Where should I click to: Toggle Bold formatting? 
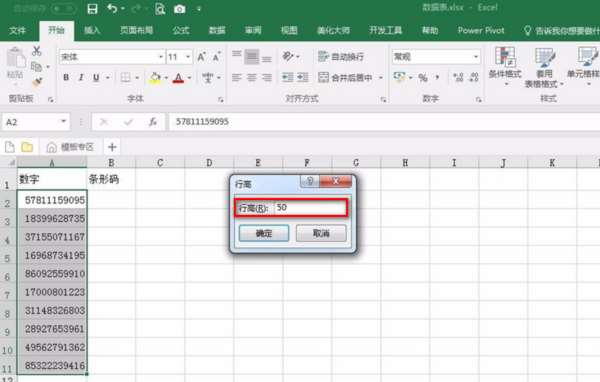pos(66,78)
